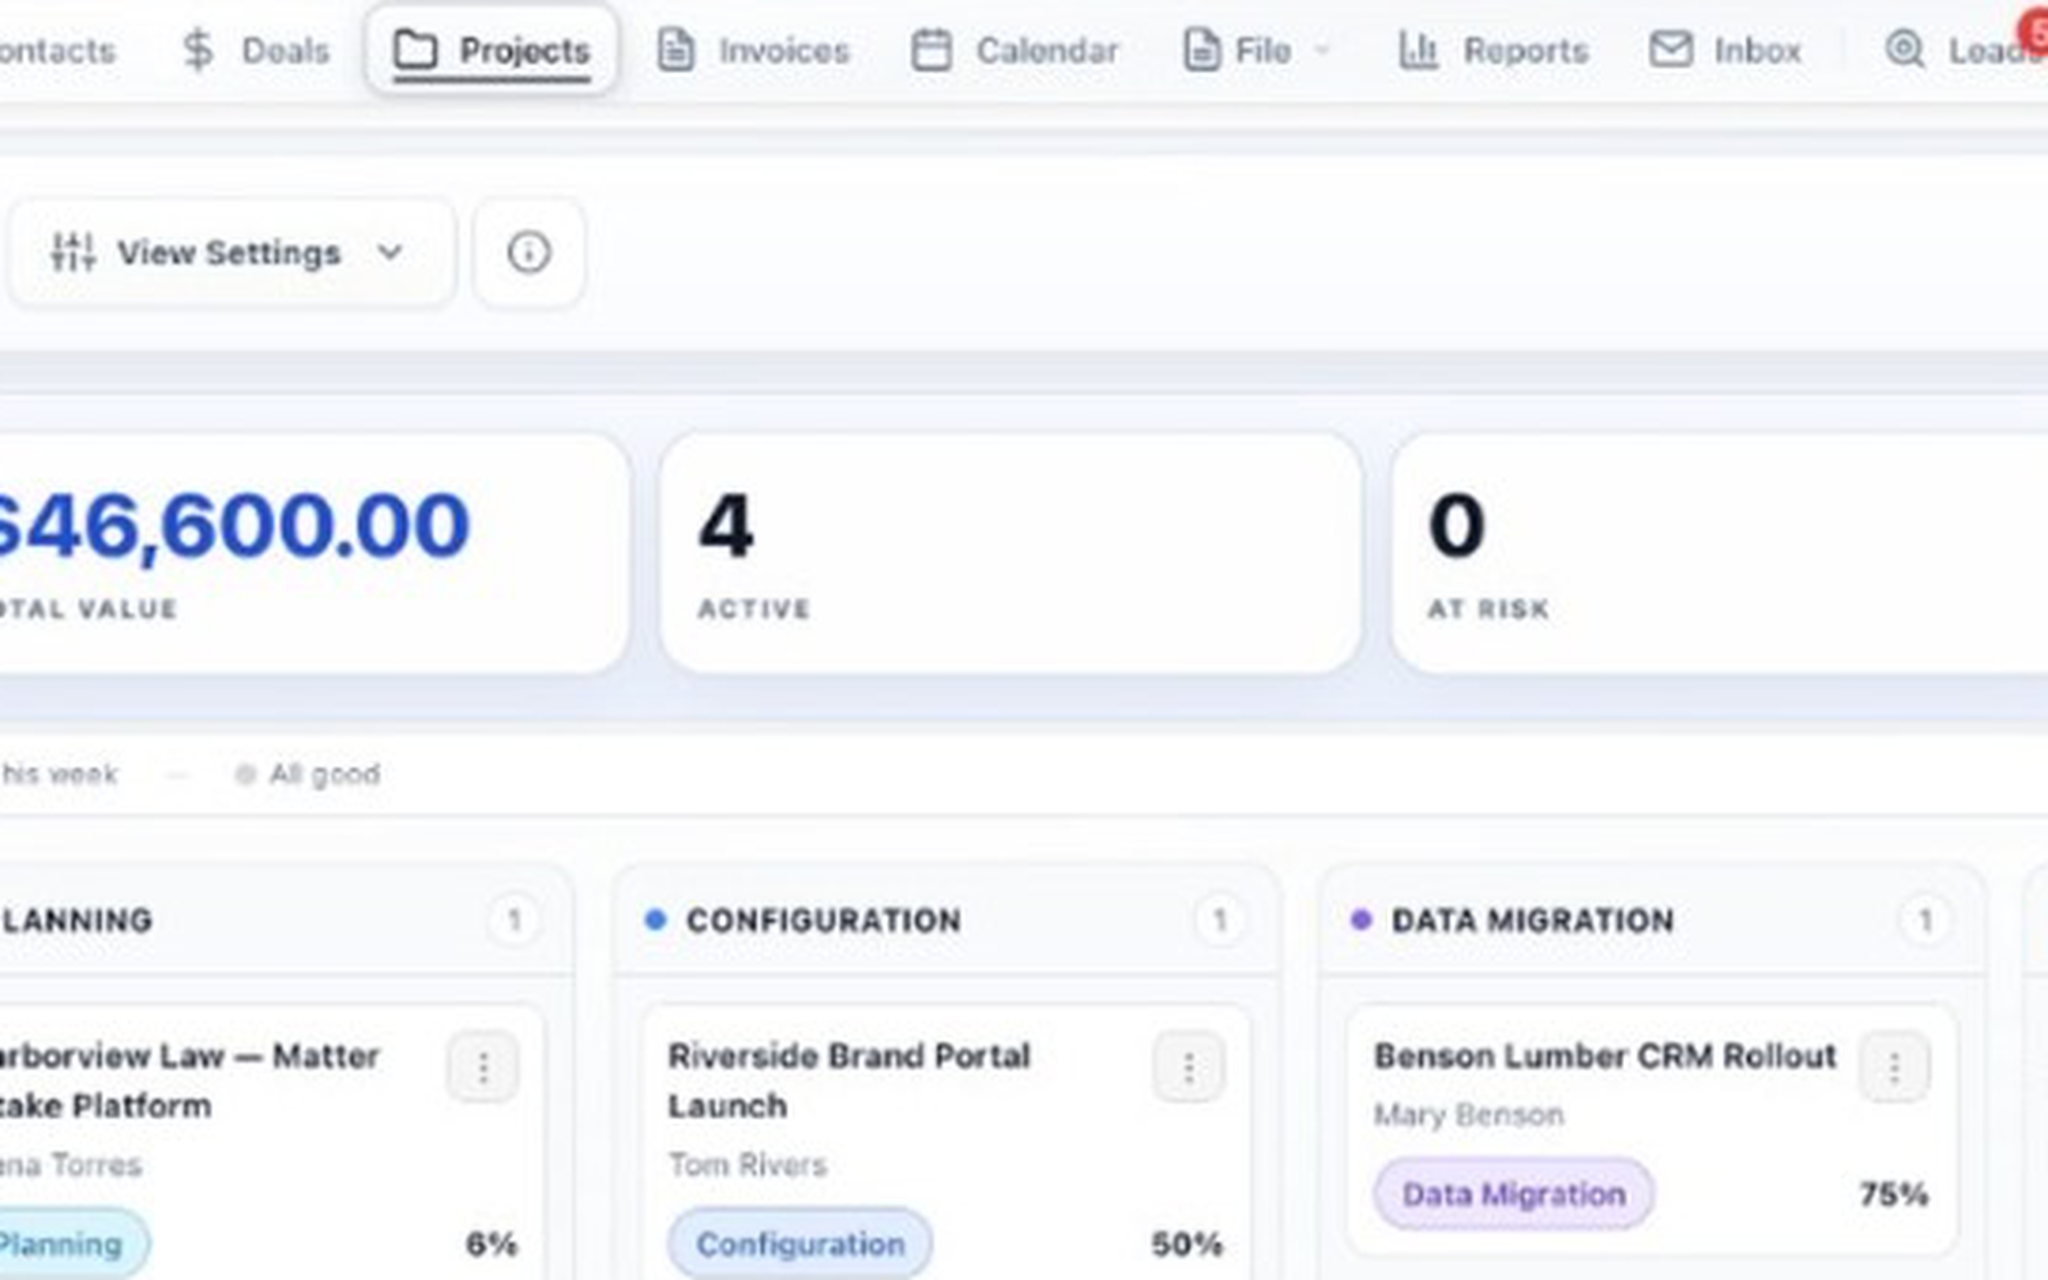Viewport: 2048px width, 1280px height.
Task: Open Benson Lumber CRM Rollout options menu
Action: click(x=1894, y=1068)
